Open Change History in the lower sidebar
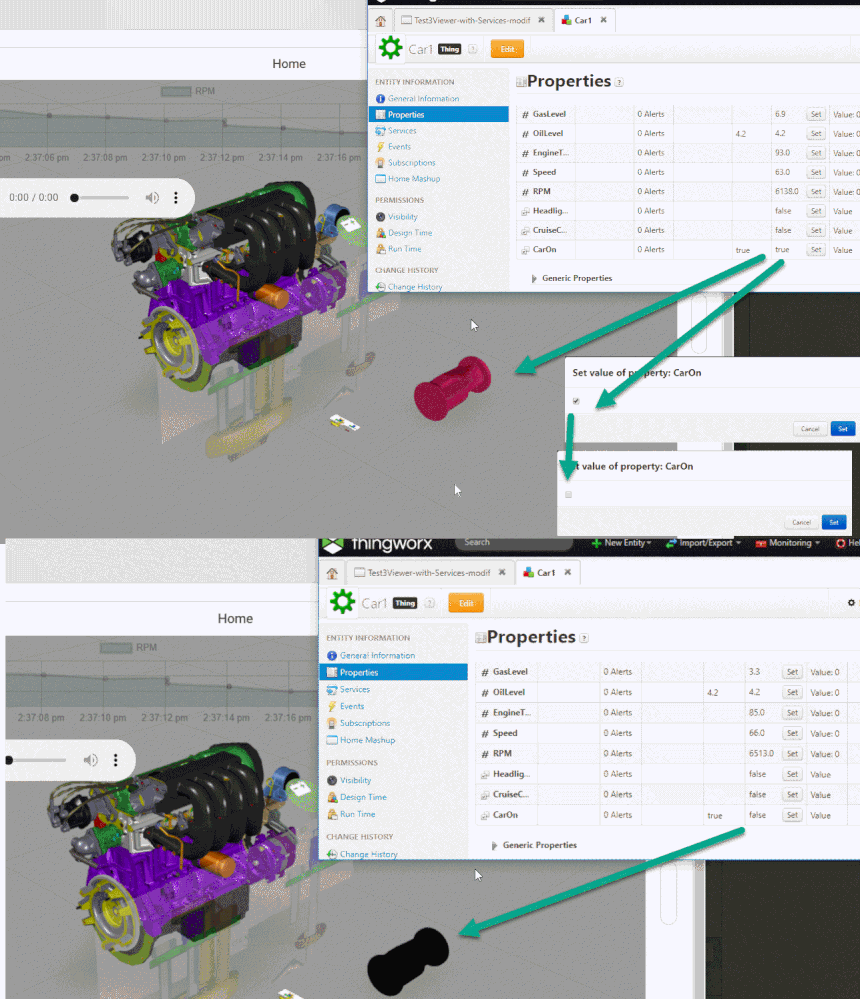The height and width of the screenshot is (999, 860). pyautogui.click(x=362, y=854)
